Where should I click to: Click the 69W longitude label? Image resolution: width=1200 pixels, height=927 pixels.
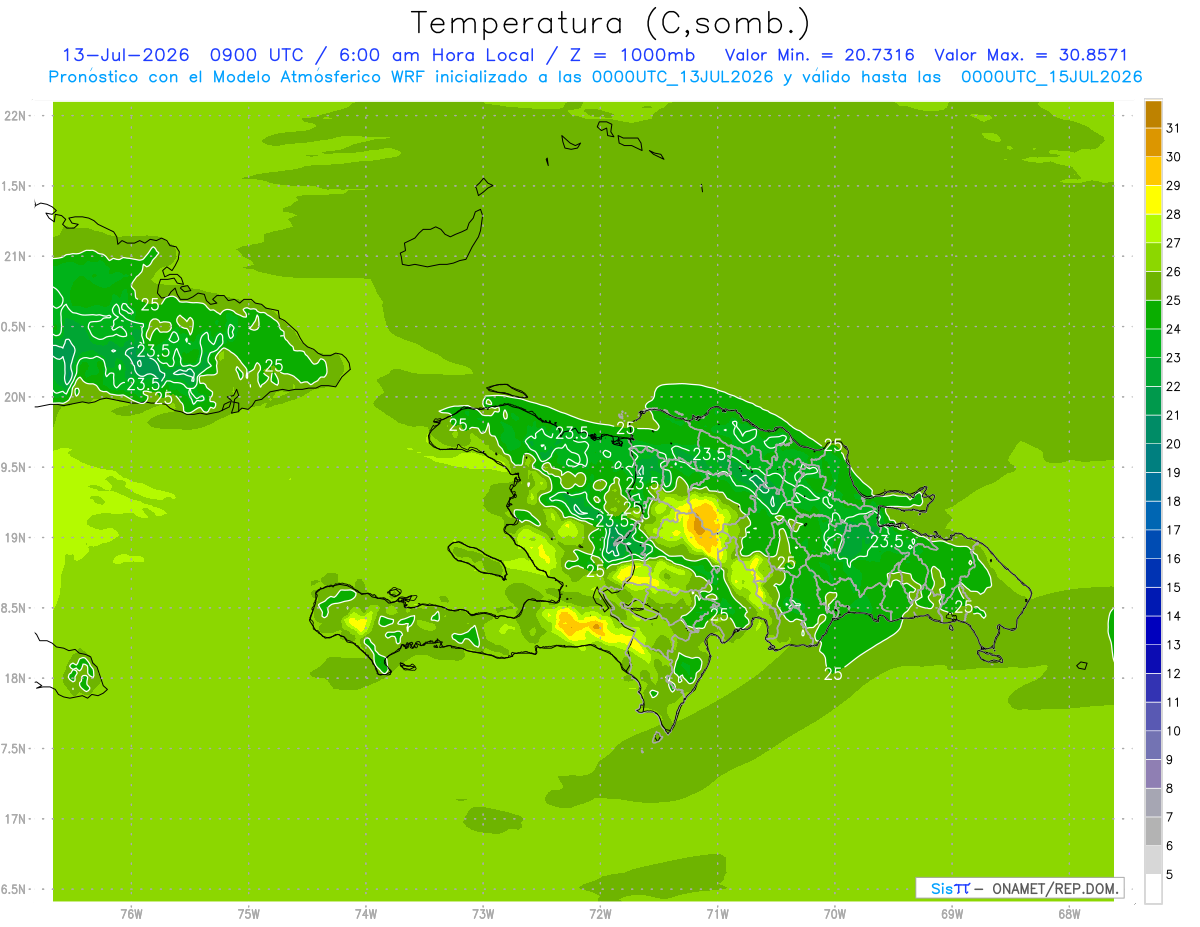[952, 913]
